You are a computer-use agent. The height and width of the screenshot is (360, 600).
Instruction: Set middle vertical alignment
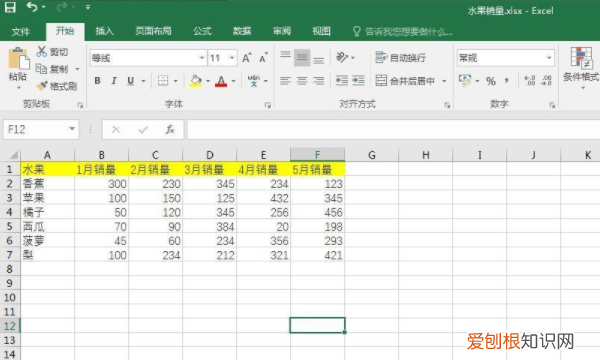point(302,58)
